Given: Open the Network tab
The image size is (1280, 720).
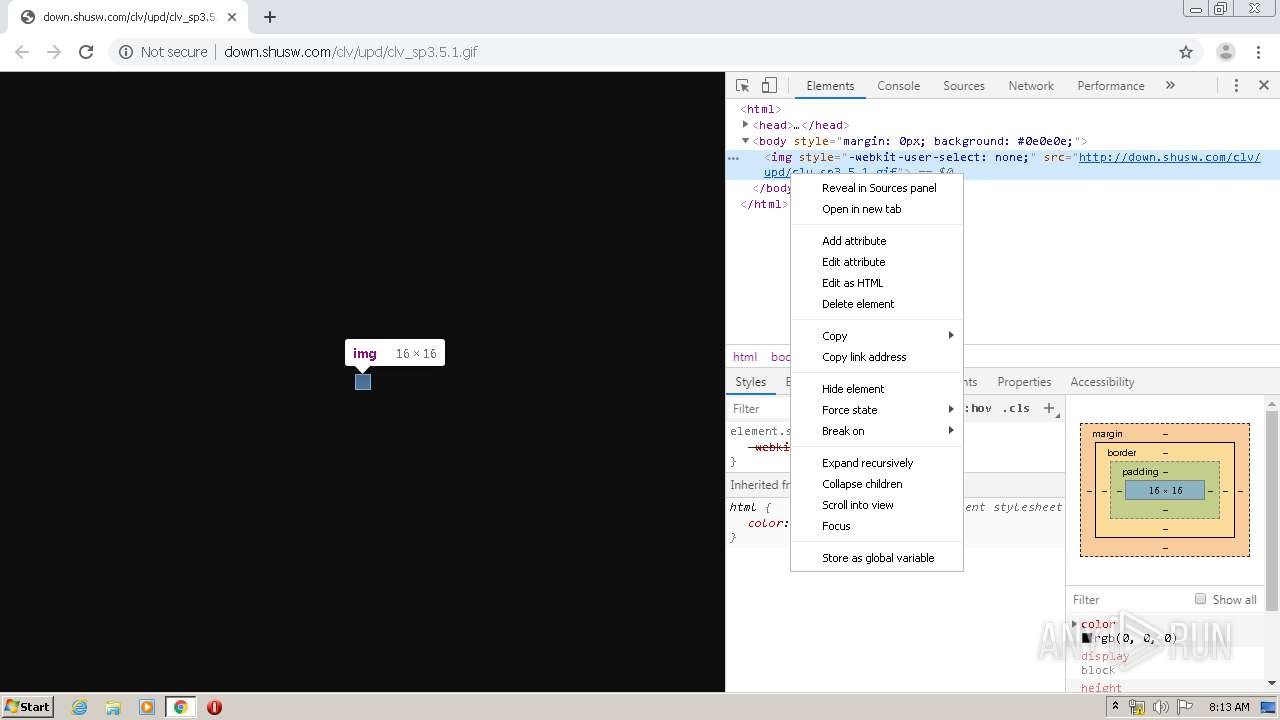Looking at the screenshot, I should [x=1031, y=86].
